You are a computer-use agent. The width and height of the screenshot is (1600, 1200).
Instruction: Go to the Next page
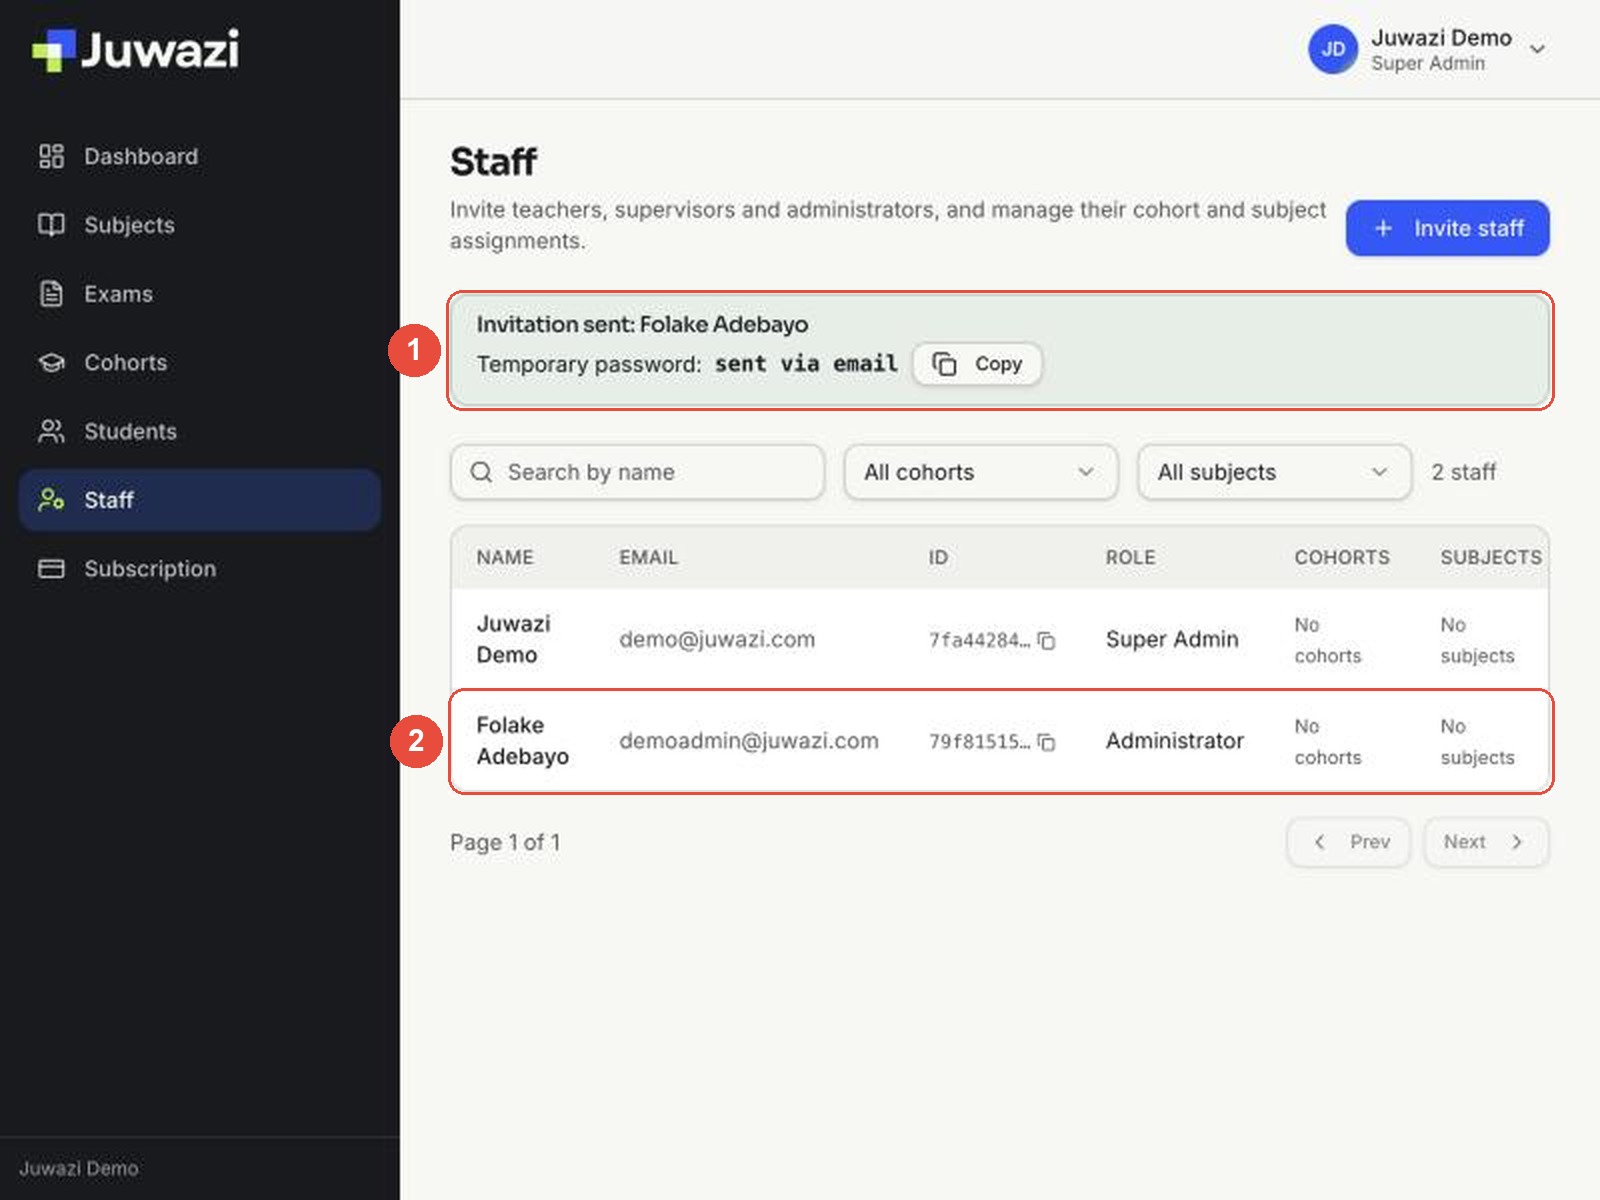(x=1486, y=842)
